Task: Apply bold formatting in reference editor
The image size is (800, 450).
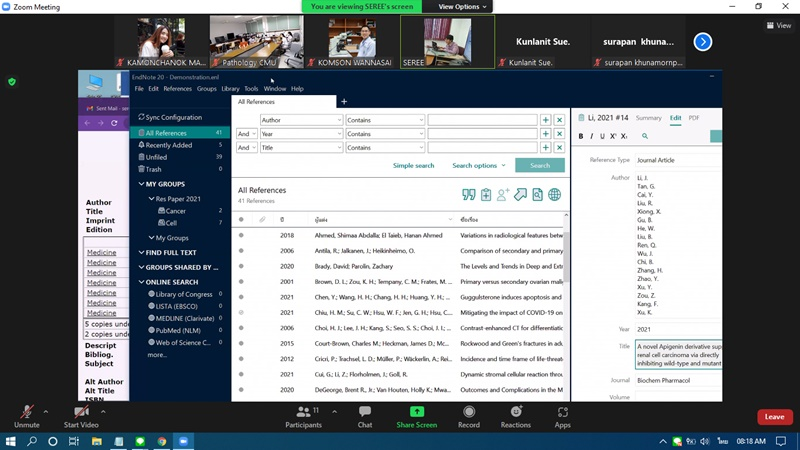Action: 591,136
